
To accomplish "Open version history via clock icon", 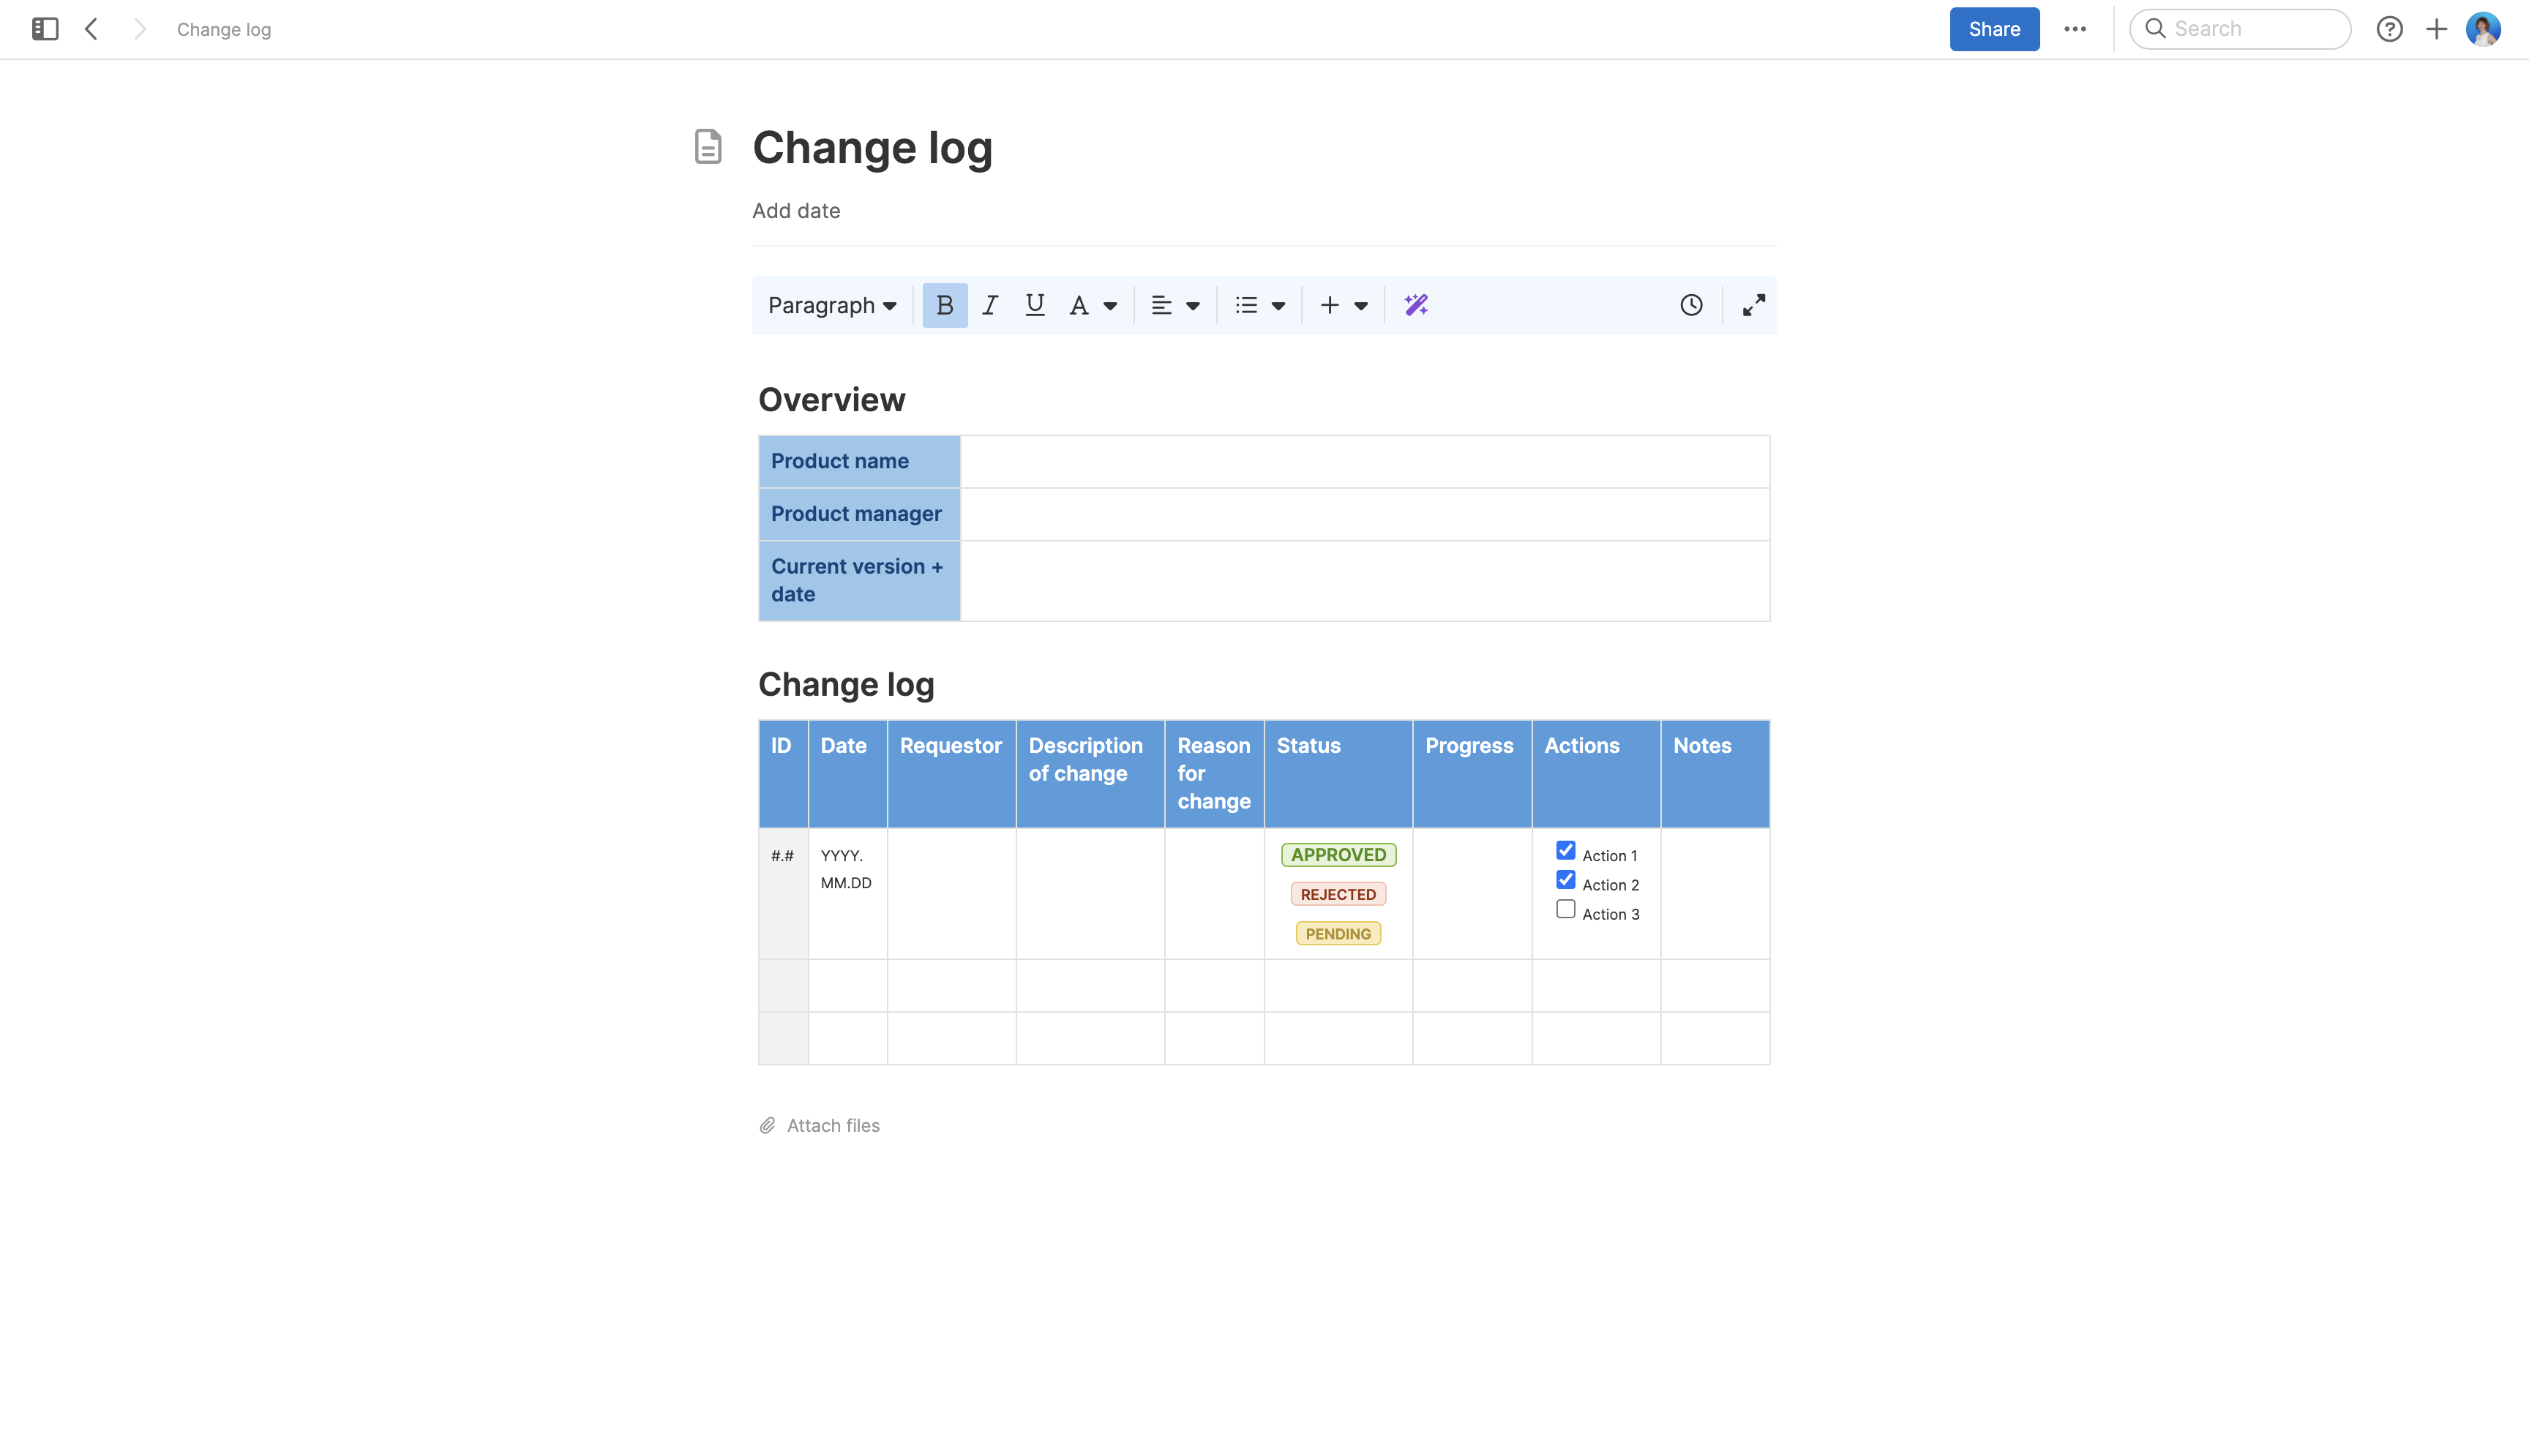I will click(x=1691, y=305).
